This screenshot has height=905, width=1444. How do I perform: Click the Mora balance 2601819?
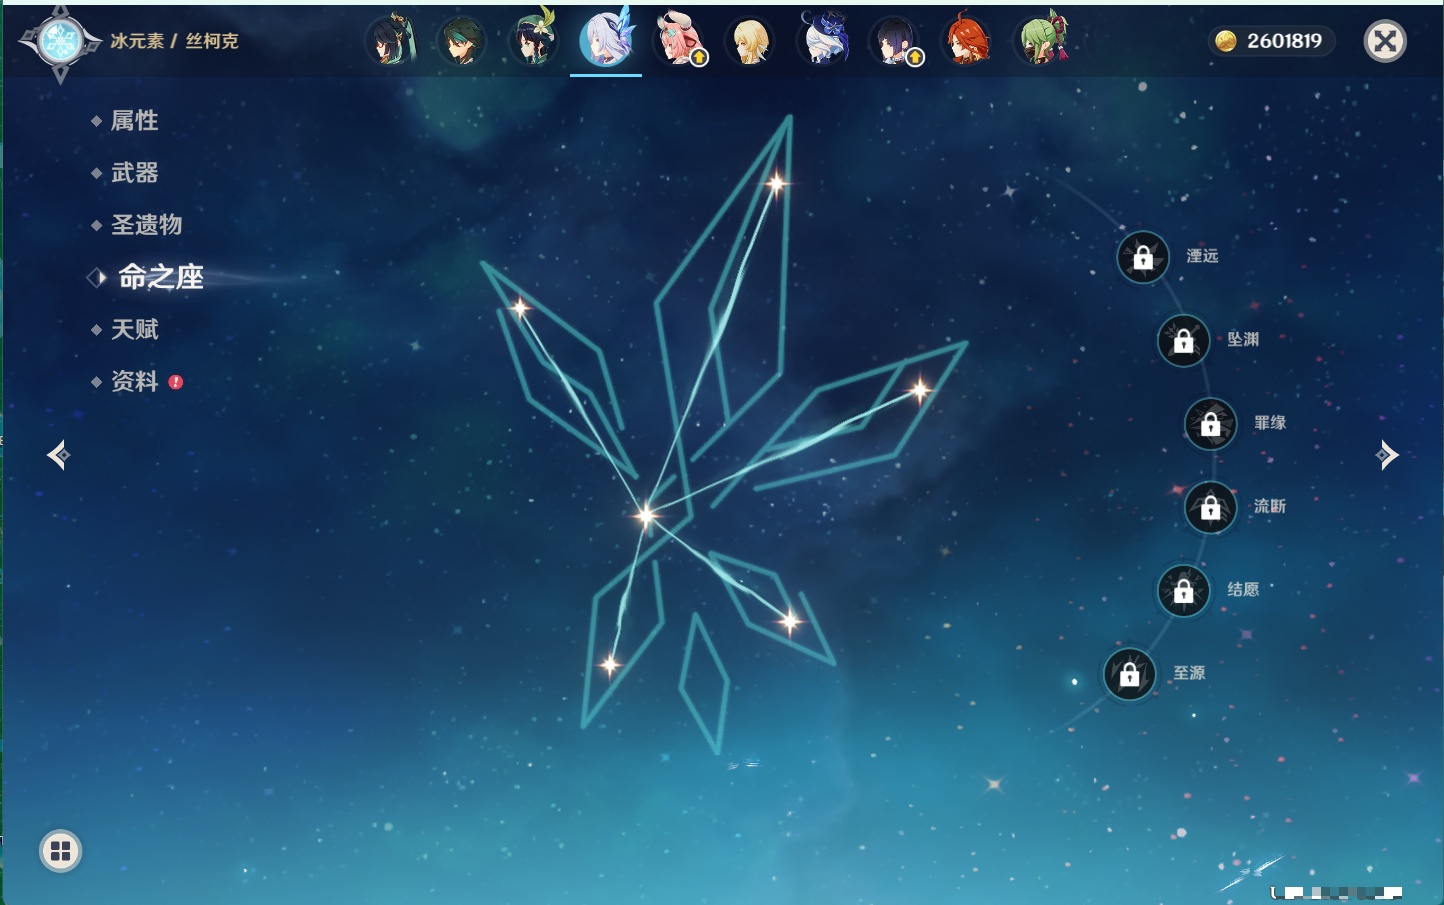click(1270, 41)
